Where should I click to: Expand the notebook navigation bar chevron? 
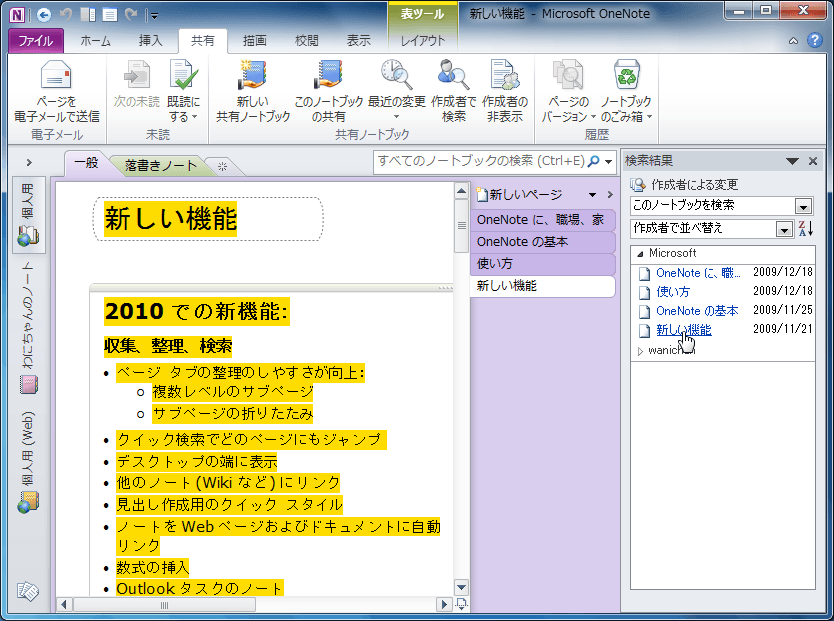click(x=29, y=162)
